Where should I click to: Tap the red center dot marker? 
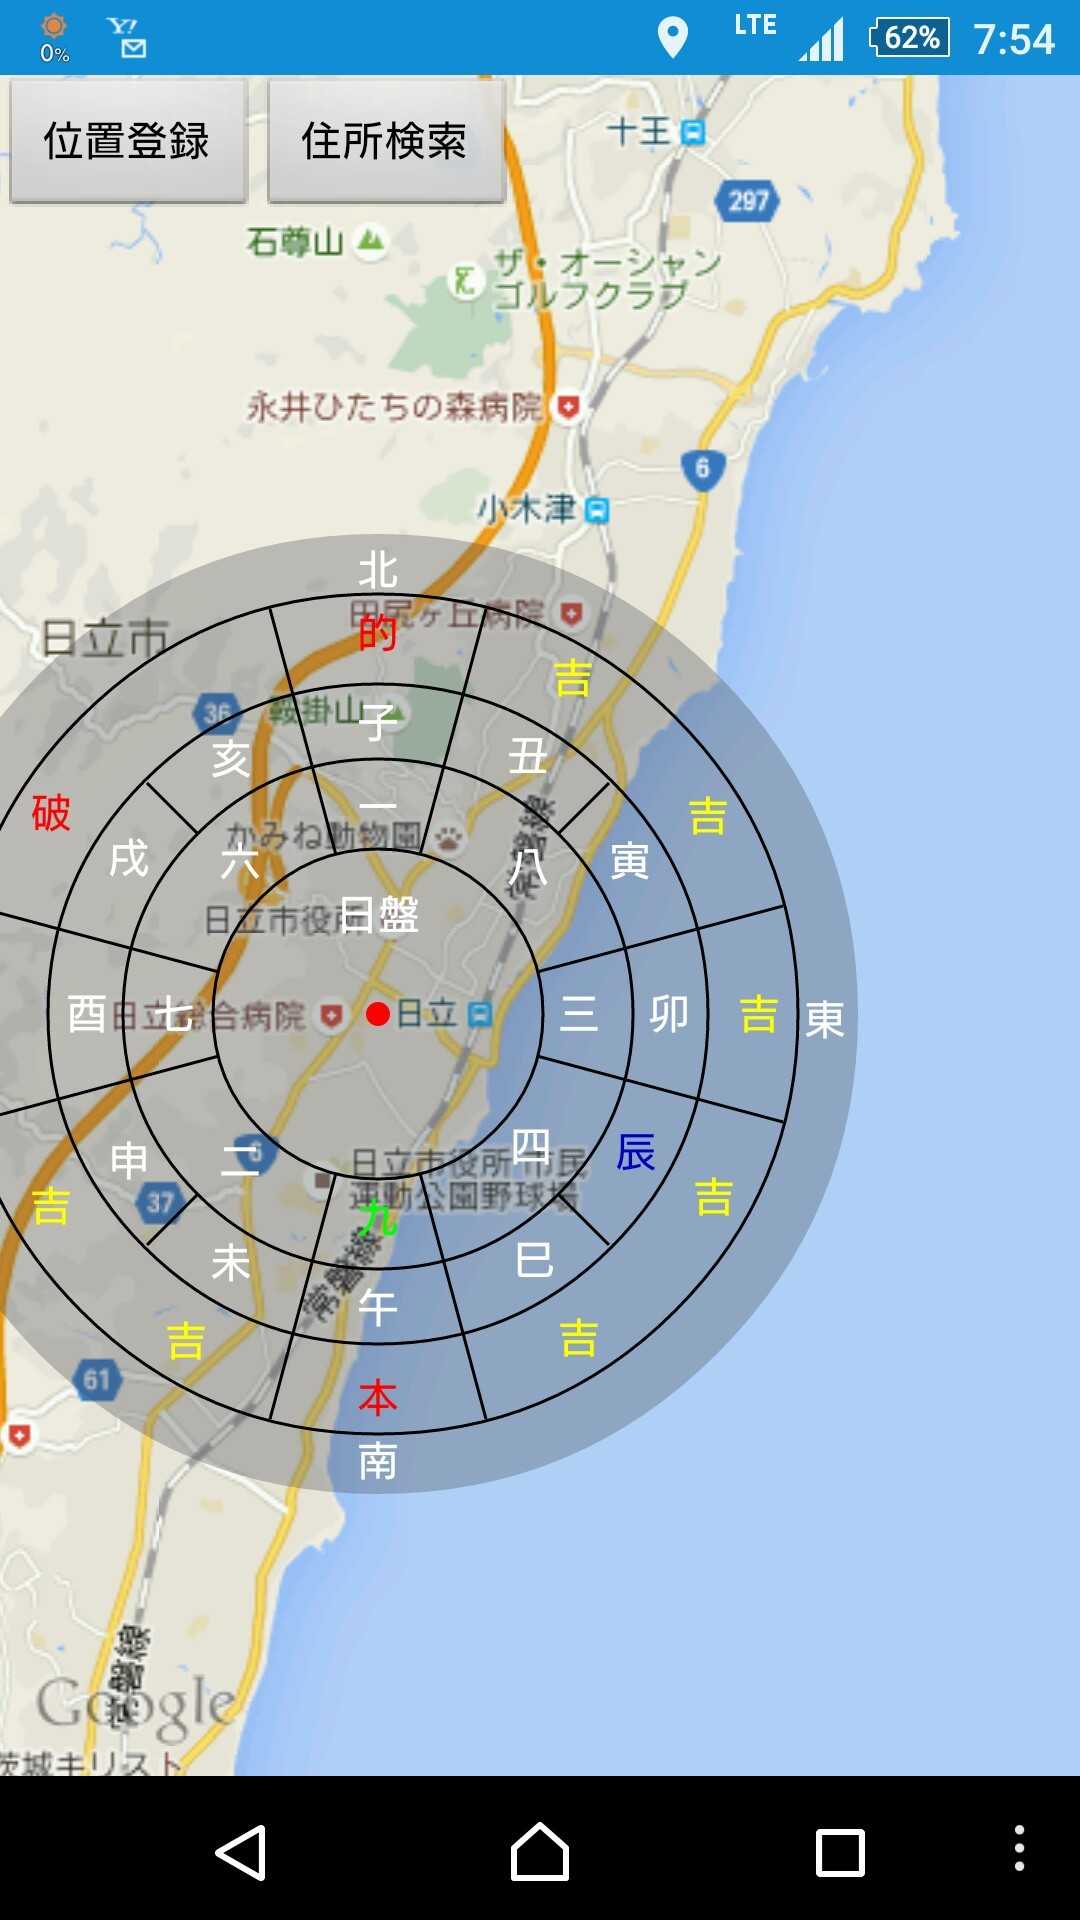(x=378, y=1015)
